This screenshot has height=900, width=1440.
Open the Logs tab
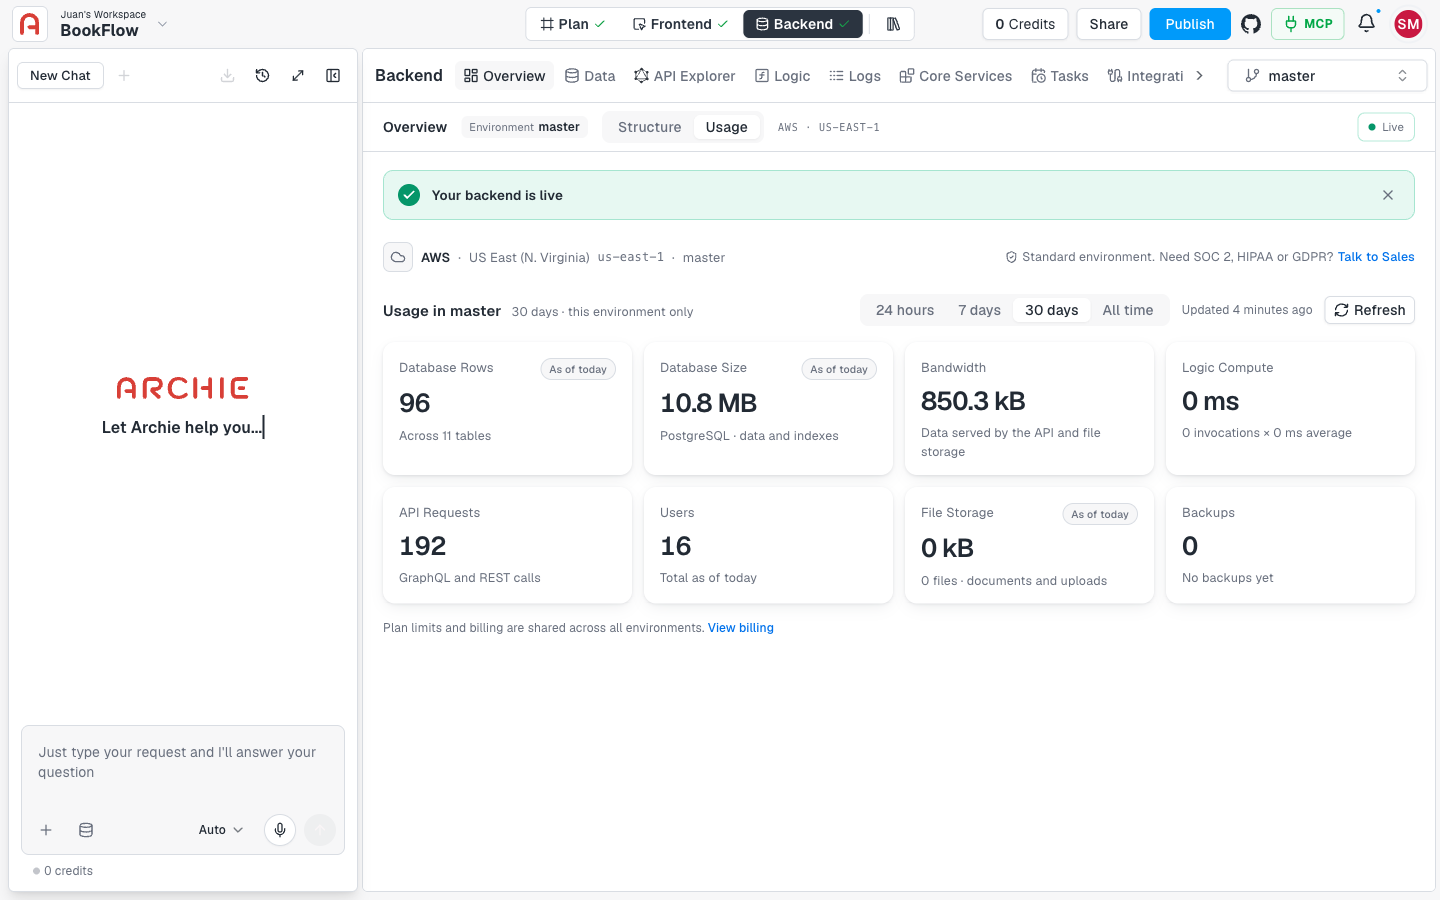[x=855, y=76]
